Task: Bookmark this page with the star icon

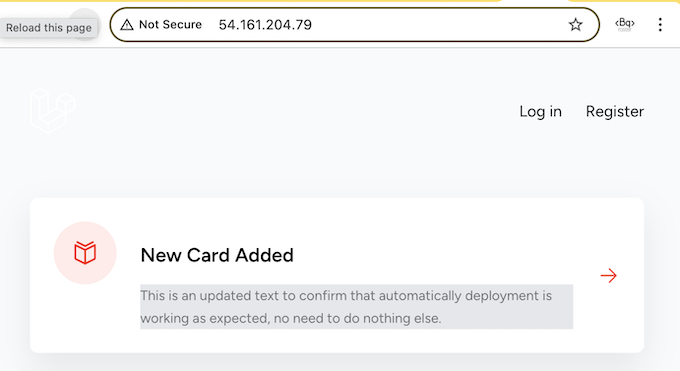Action: [575, 25]
